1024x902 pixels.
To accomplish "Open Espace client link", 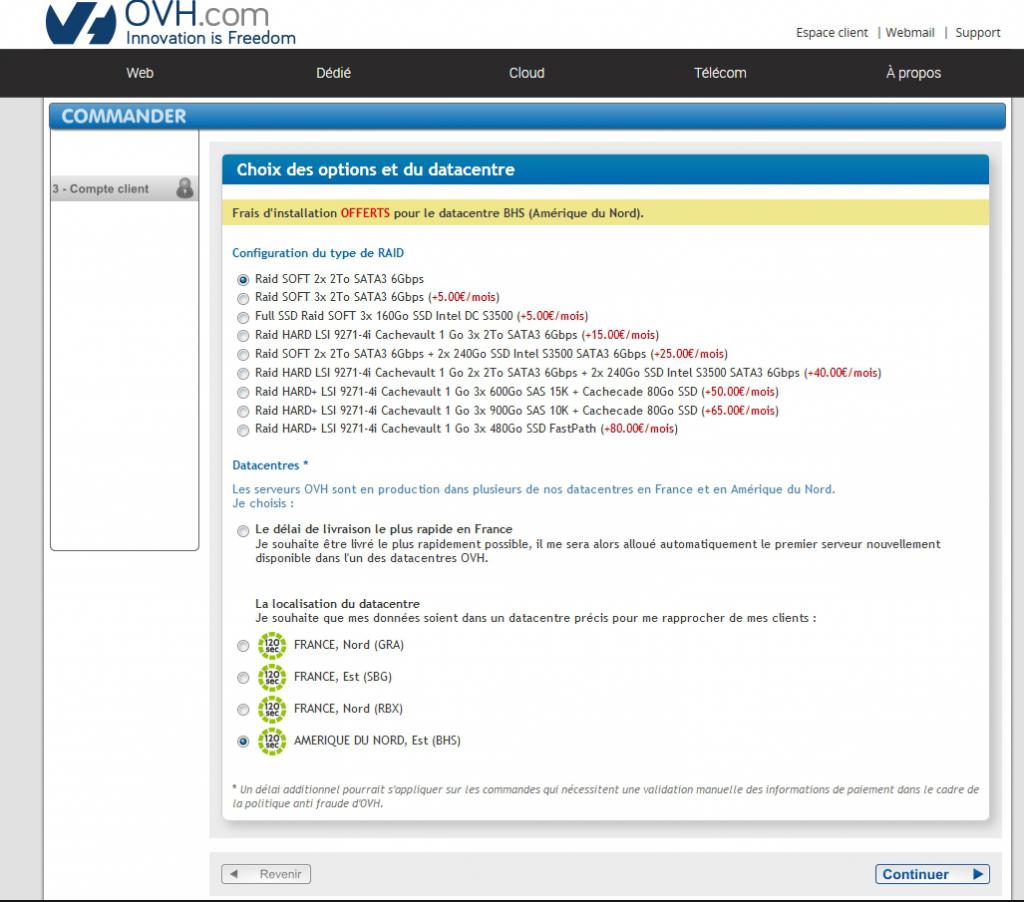I will click(831, 33).
